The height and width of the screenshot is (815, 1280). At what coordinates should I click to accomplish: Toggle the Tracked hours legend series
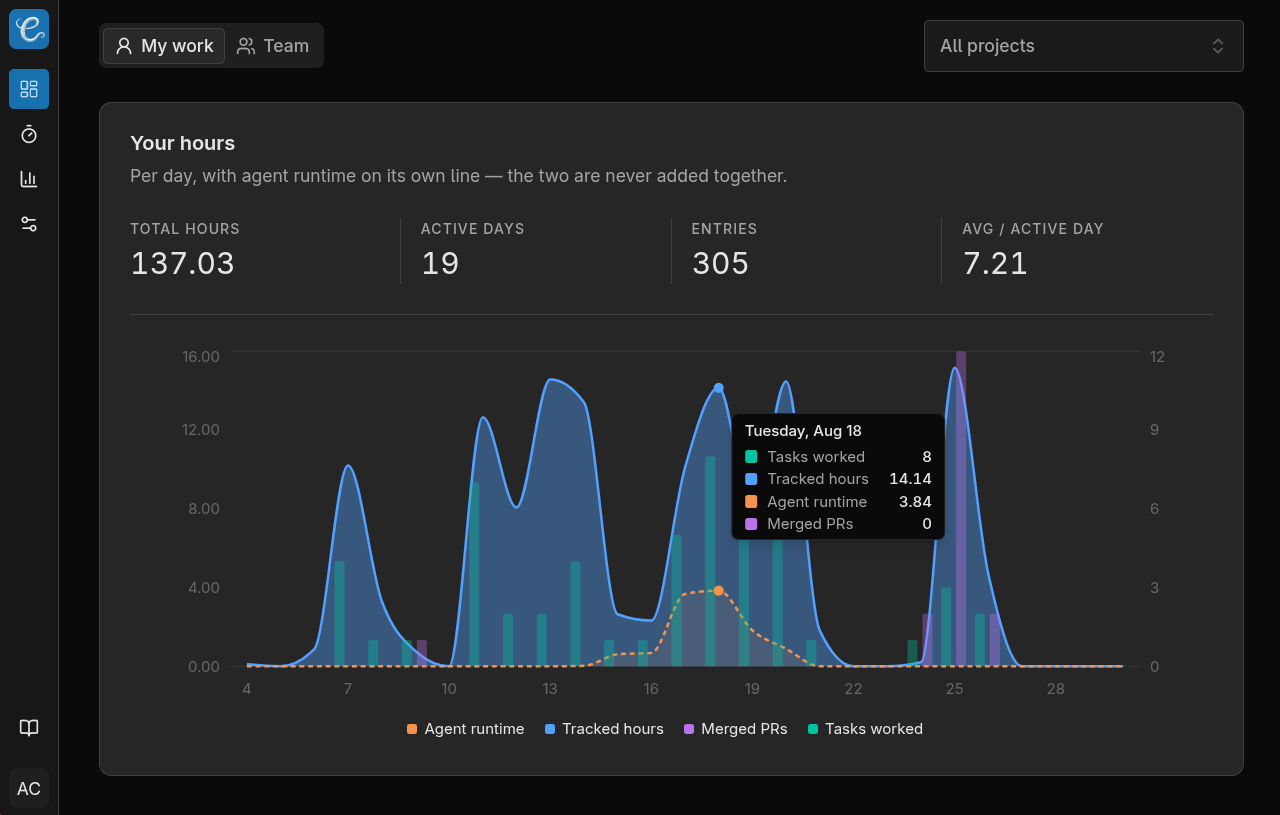604,729
